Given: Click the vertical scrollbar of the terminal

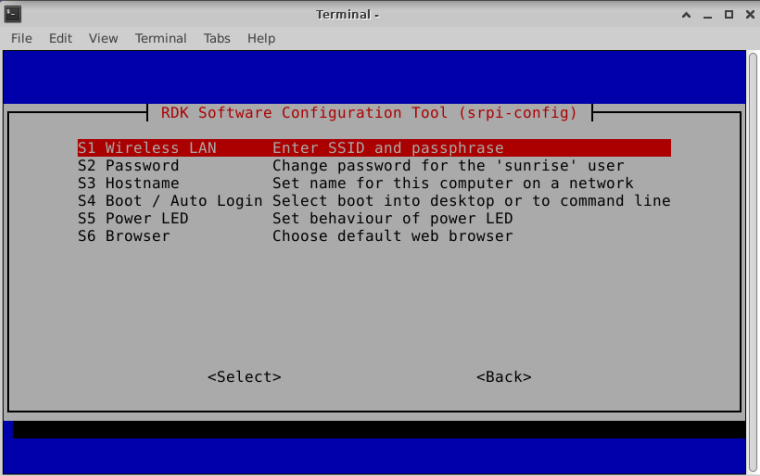Looking at the screenshot, I should point(753,262).
